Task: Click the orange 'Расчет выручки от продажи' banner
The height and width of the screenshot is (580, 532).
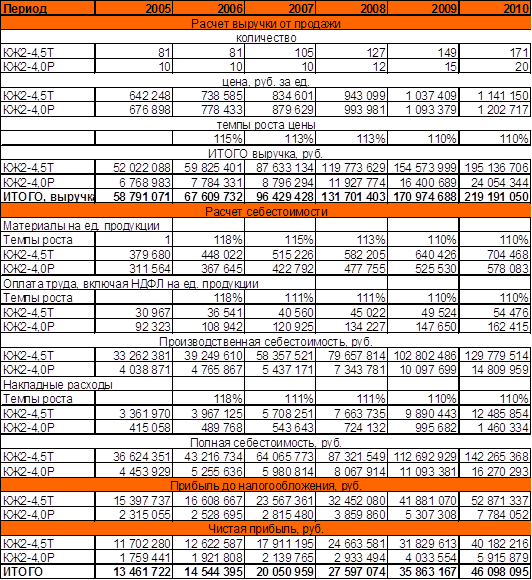Action: (x=266, y=23)
